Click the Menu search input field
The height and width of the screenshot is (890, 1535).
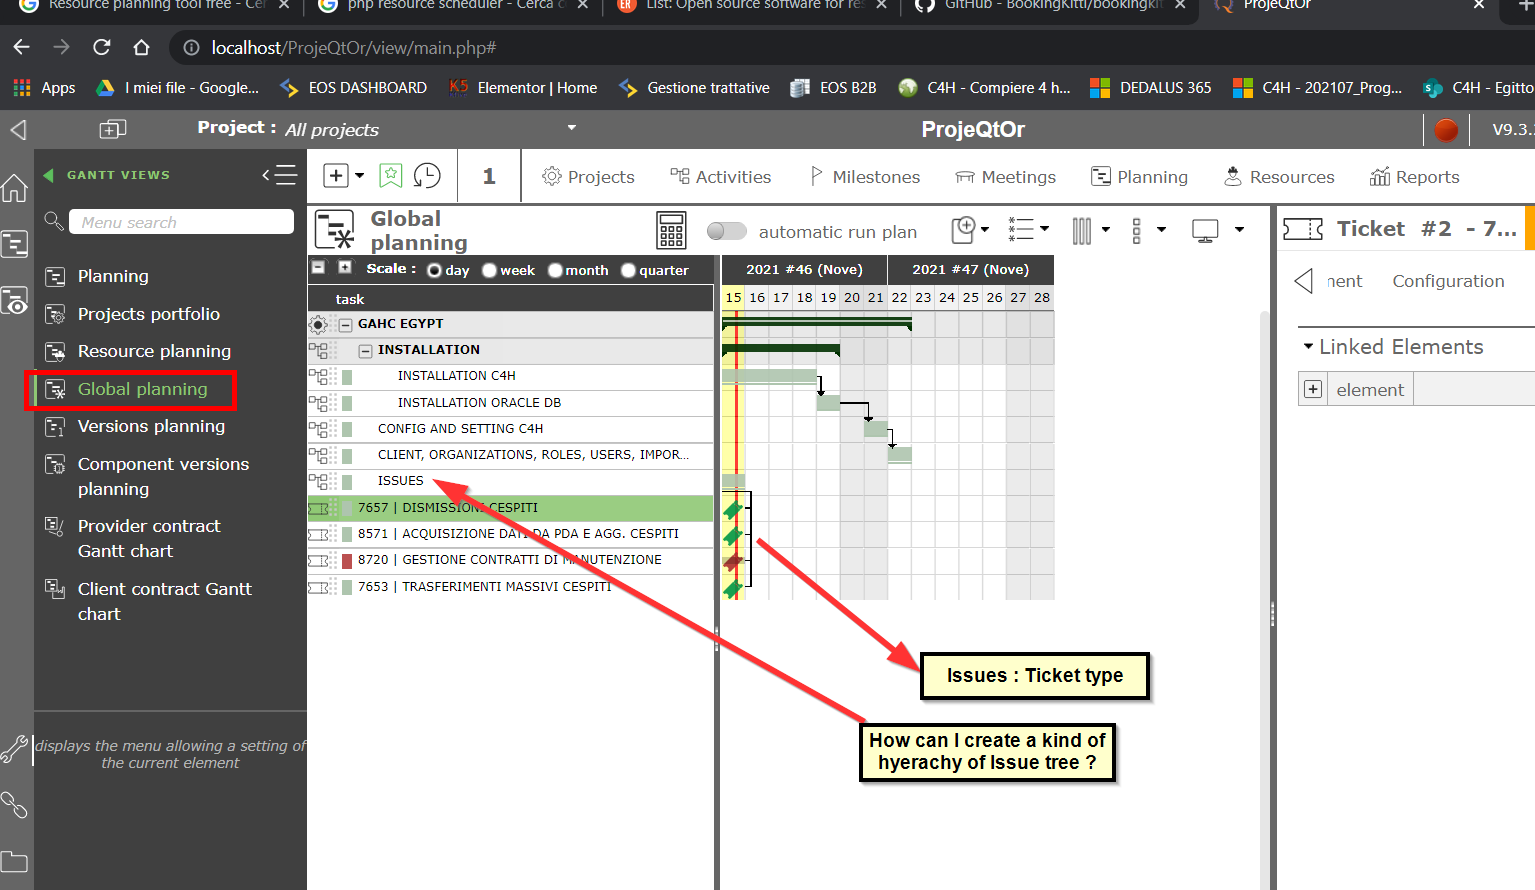coord(181,222)
